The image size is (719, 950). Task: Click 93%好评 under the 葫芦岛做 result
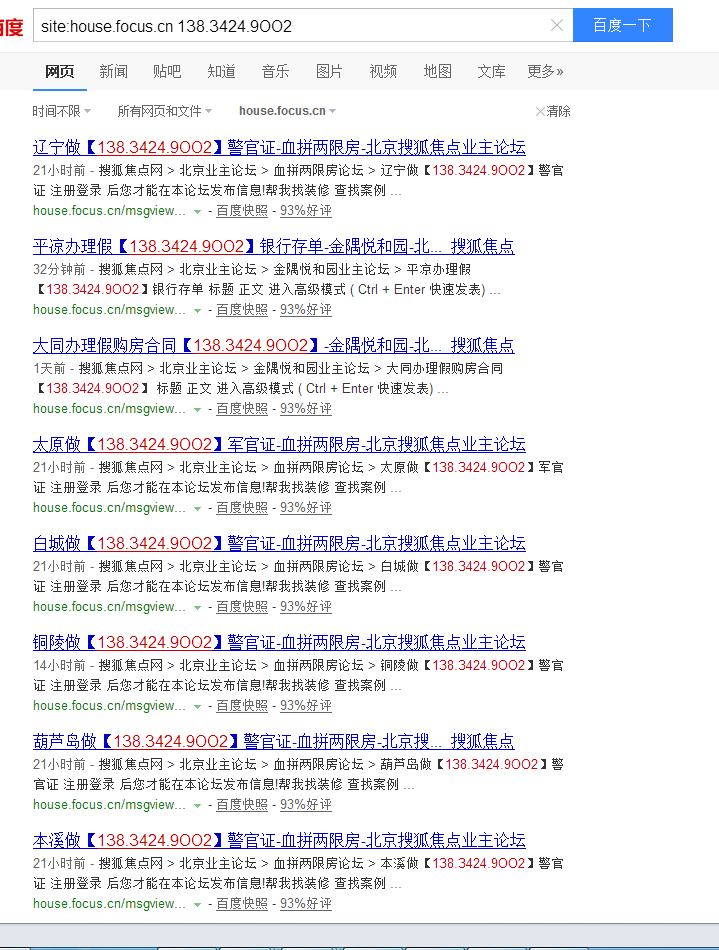pyautogui.click(x=306, y=805)
